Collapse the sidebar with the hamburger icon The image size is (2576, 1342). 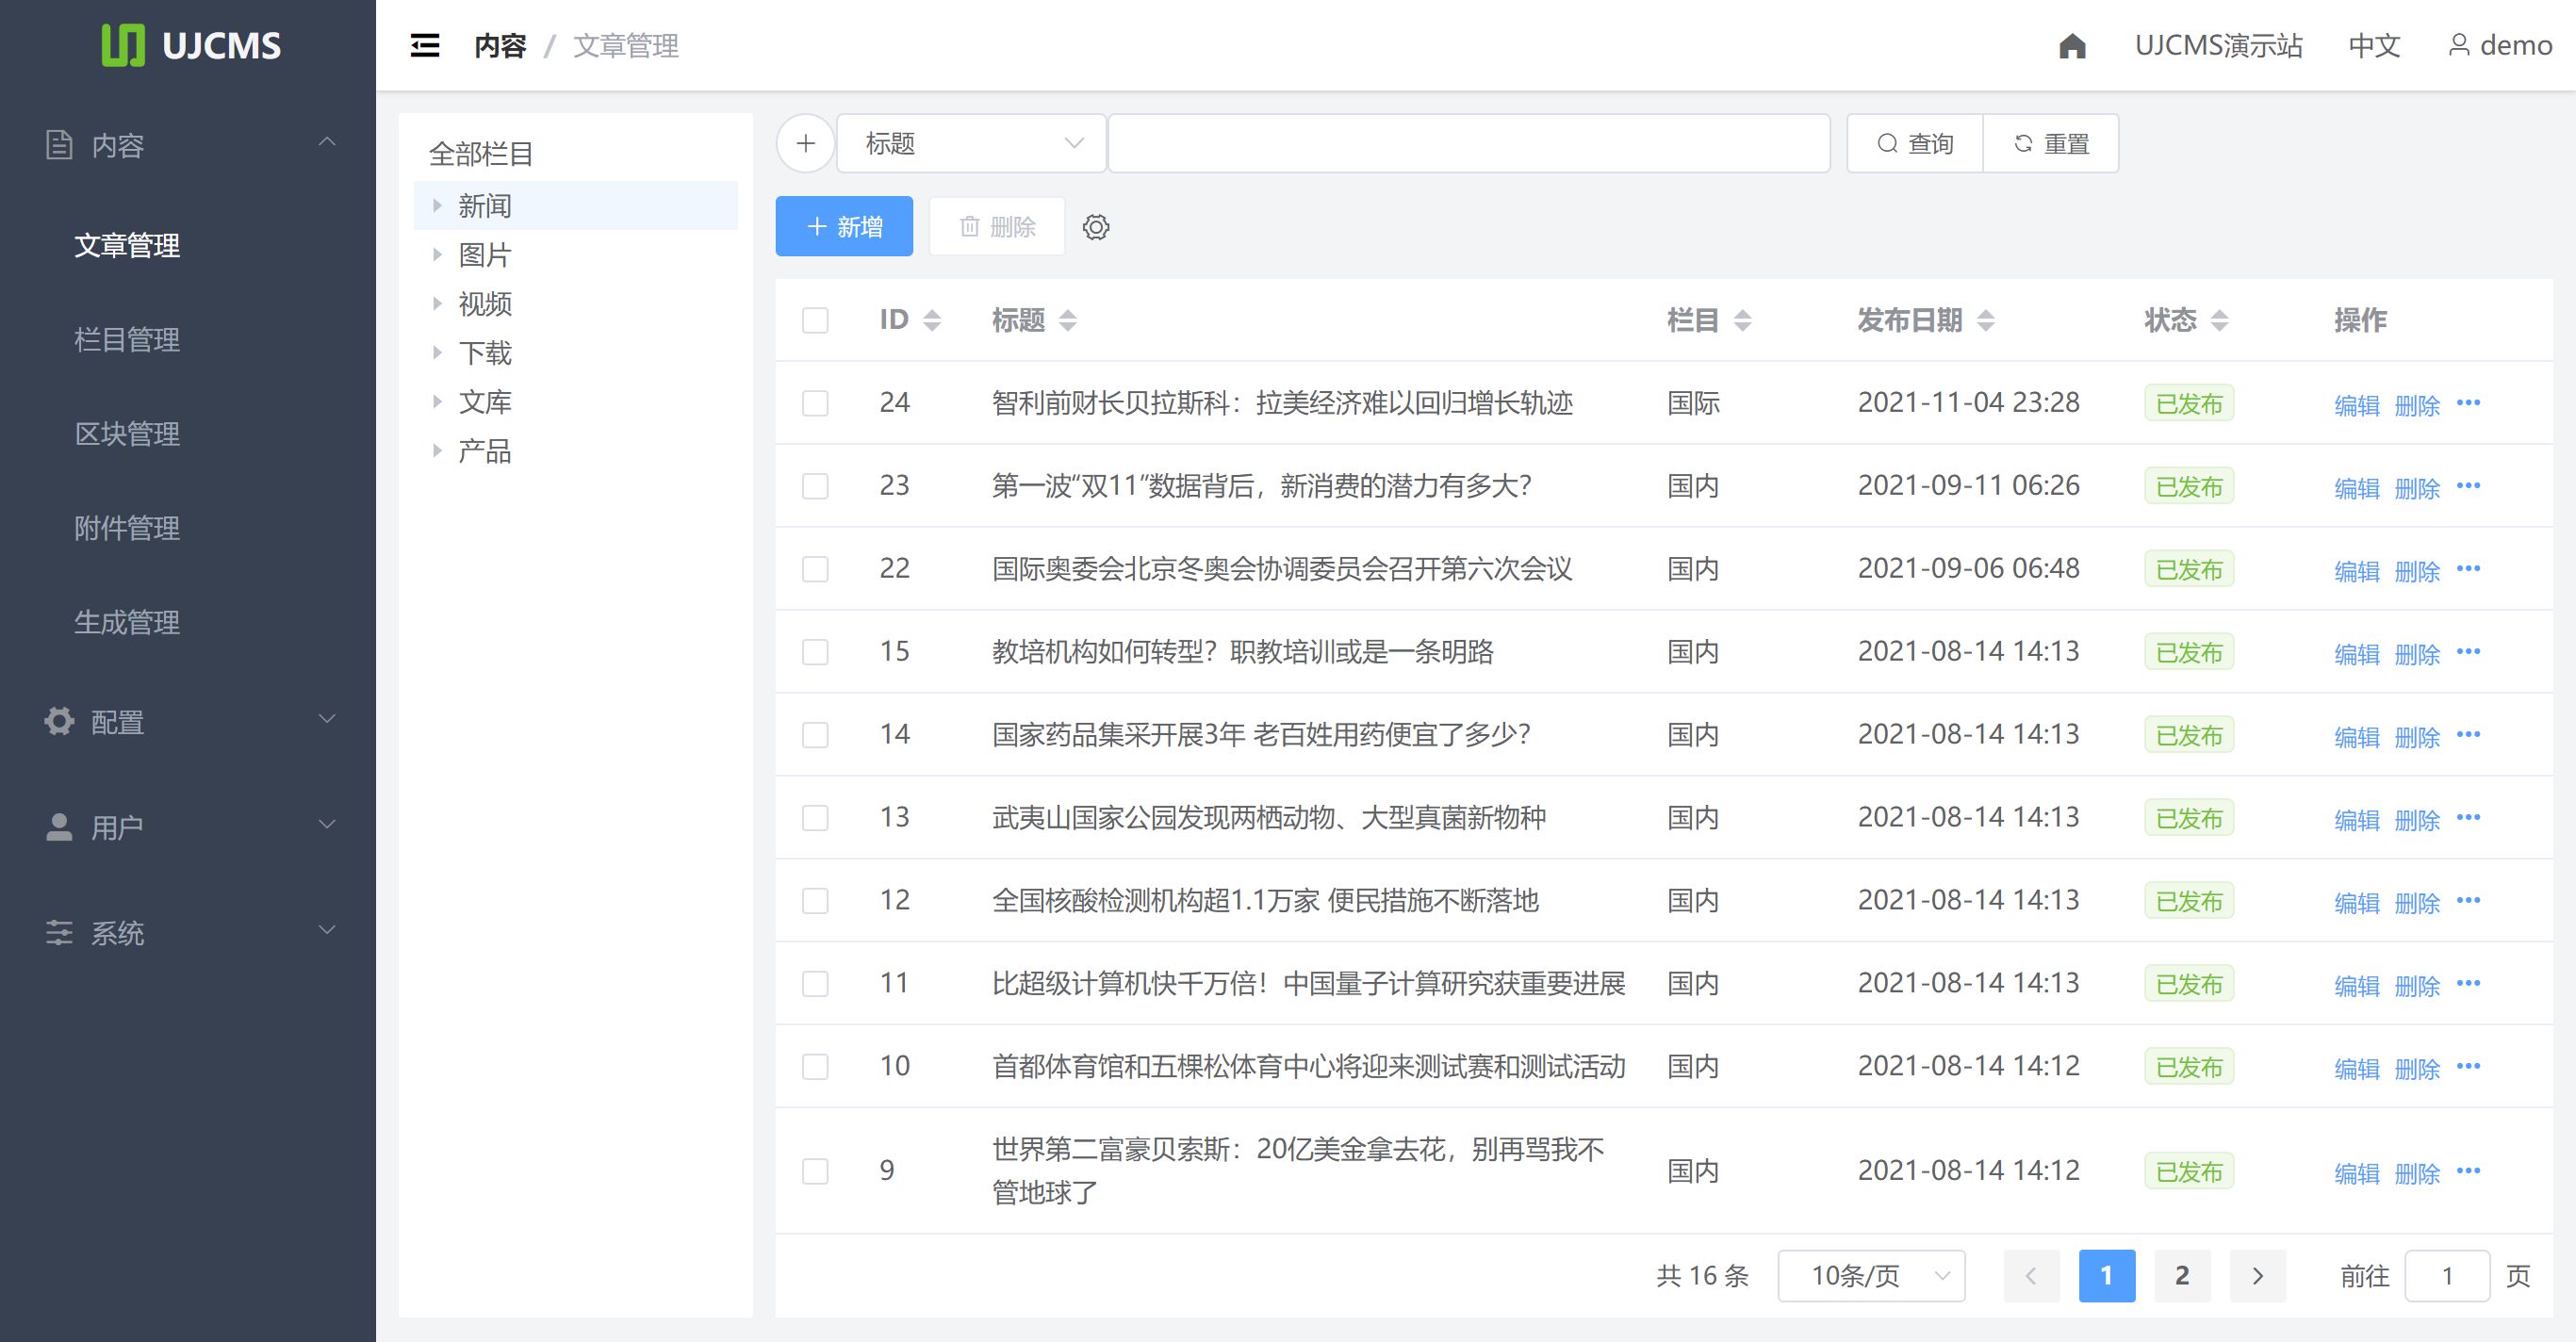point(424,45)
